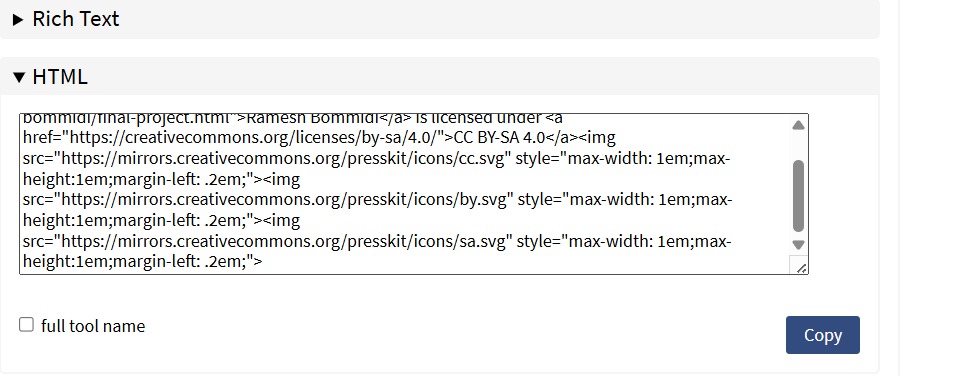Enable the full tool name checkbox
The width and height of the screenshot is (957, 376).
pos(26,324)
